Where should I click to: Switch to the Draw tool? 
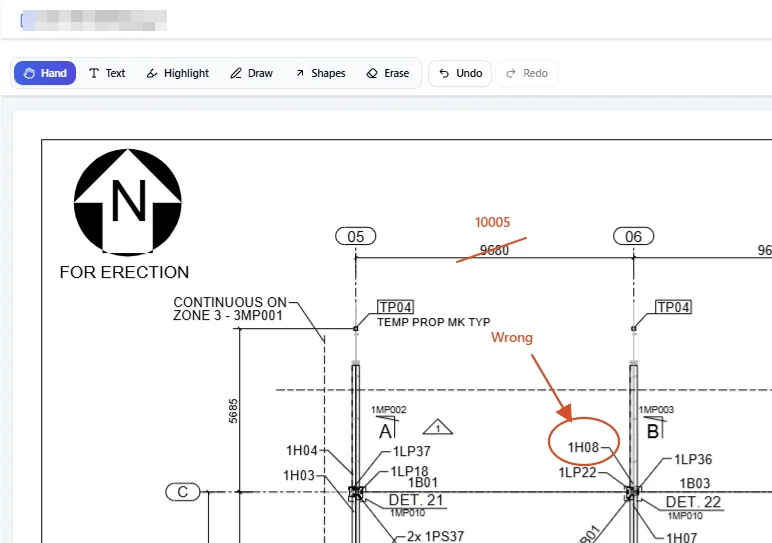click(x=252, y=73)
